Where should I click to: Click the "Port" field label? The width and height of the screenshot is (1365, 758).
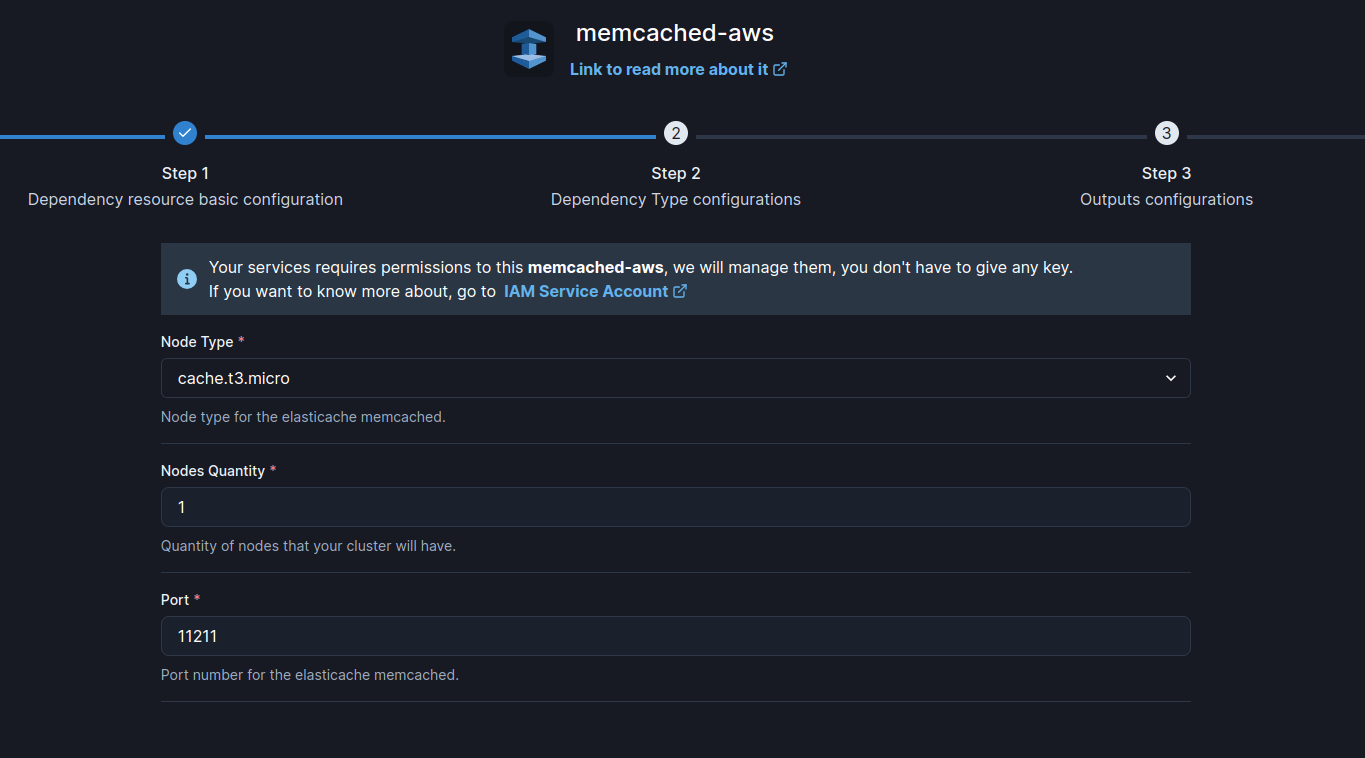pyautogui.click(x=175, y=600)
